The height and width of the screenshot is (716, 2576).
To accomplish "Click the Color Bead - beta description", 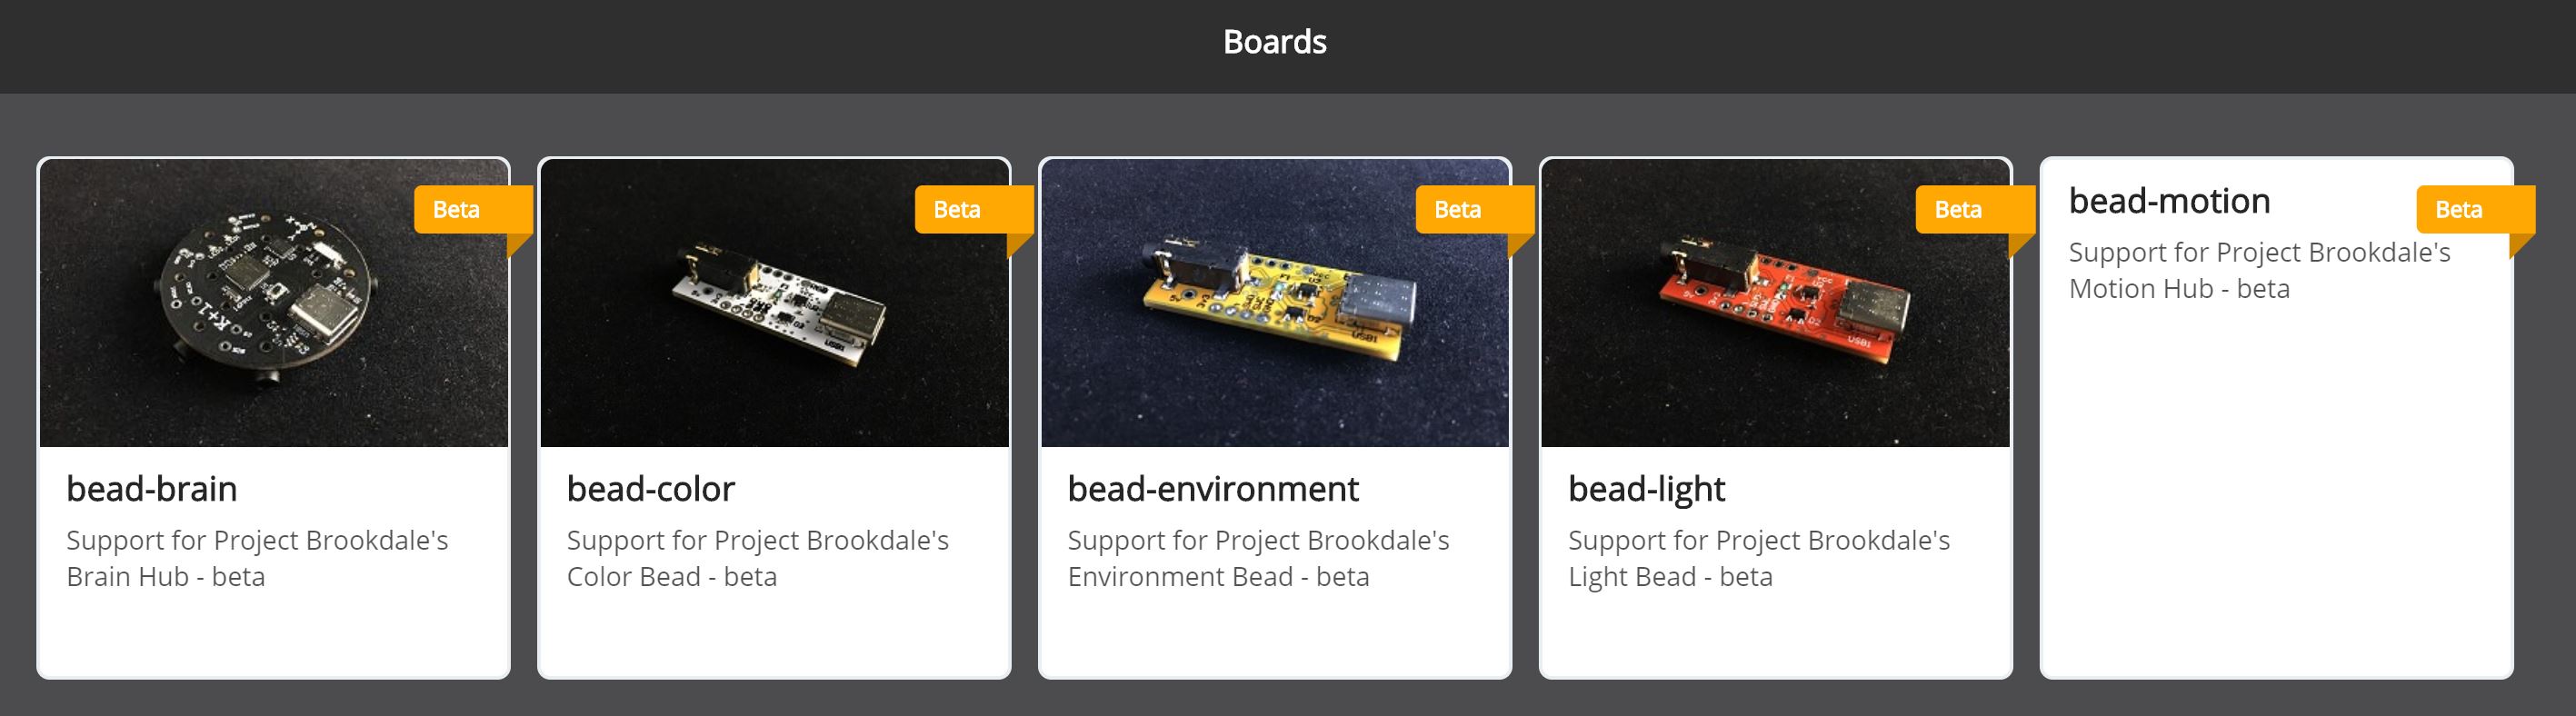I will (x=758, y=558).
